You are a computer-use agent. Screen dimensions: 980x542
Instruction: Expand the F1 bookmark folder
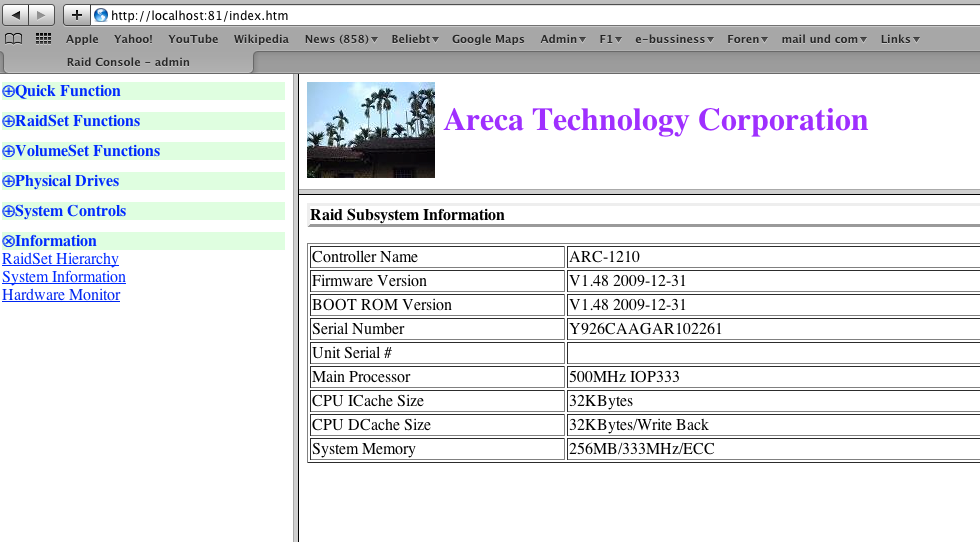click(610, 39)
